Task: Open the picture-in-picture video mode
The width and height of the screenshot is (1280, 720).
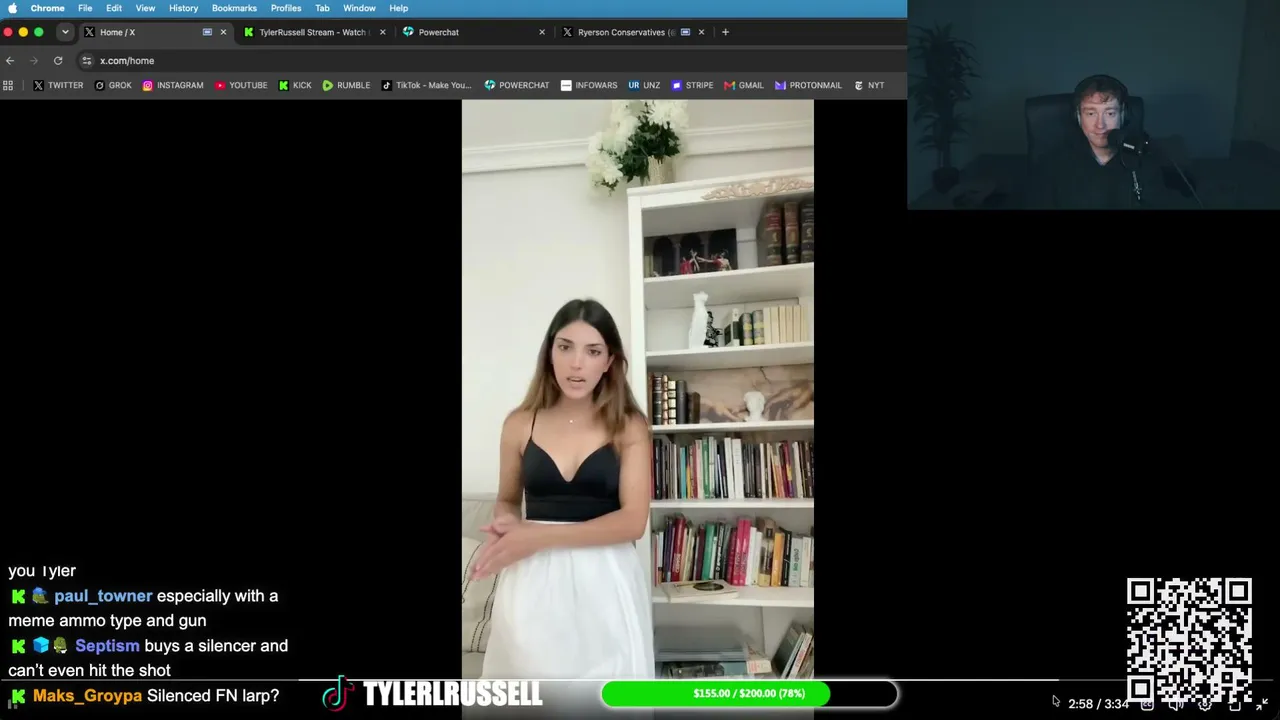Action: point(1234,704)
